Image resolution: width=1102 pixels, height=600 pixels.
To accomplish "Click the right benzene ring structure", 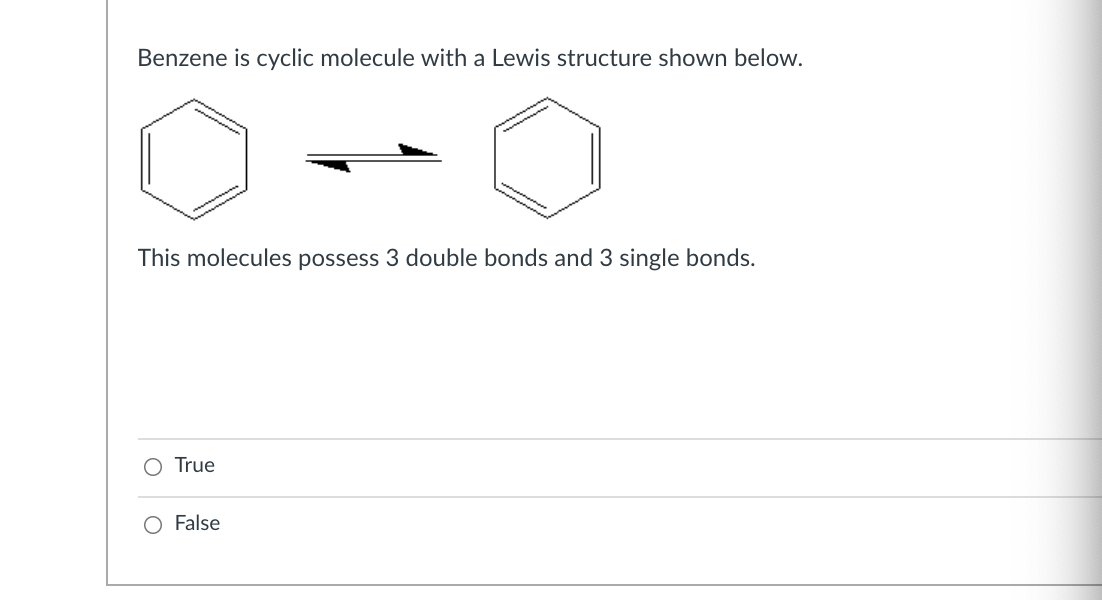I will 547,157.
